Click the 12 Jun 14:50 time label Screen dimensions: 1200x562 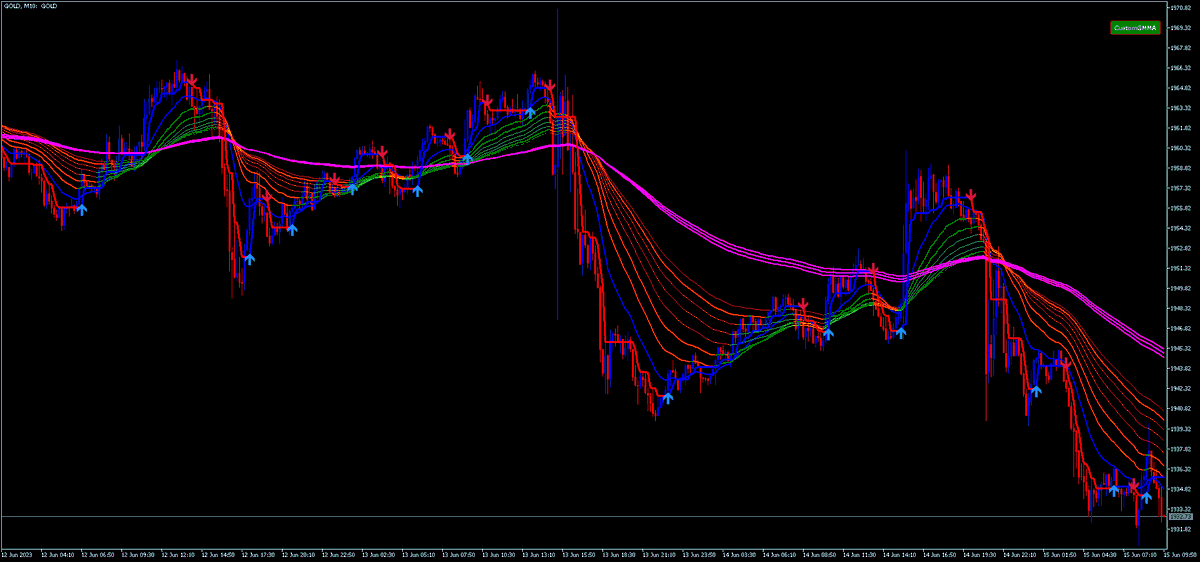[x=217, y=553]
